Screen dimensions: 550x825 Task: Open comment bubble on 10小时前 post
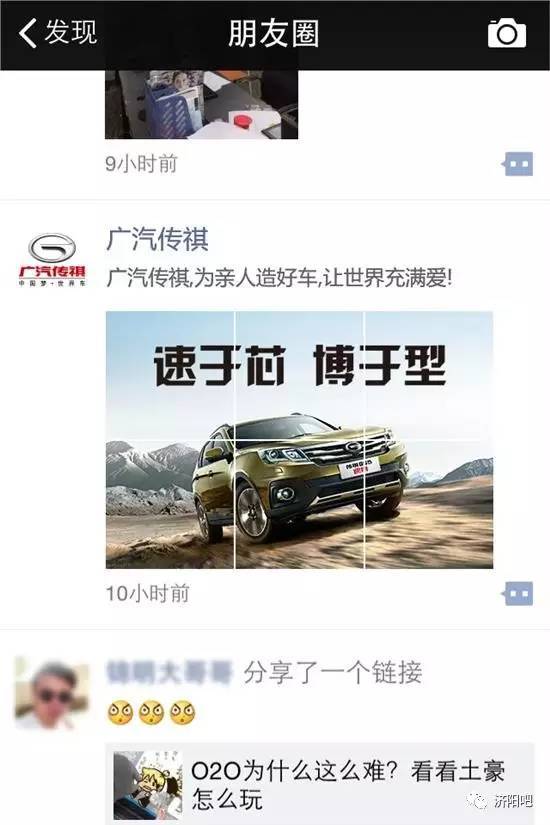click(x=517, y=593)
